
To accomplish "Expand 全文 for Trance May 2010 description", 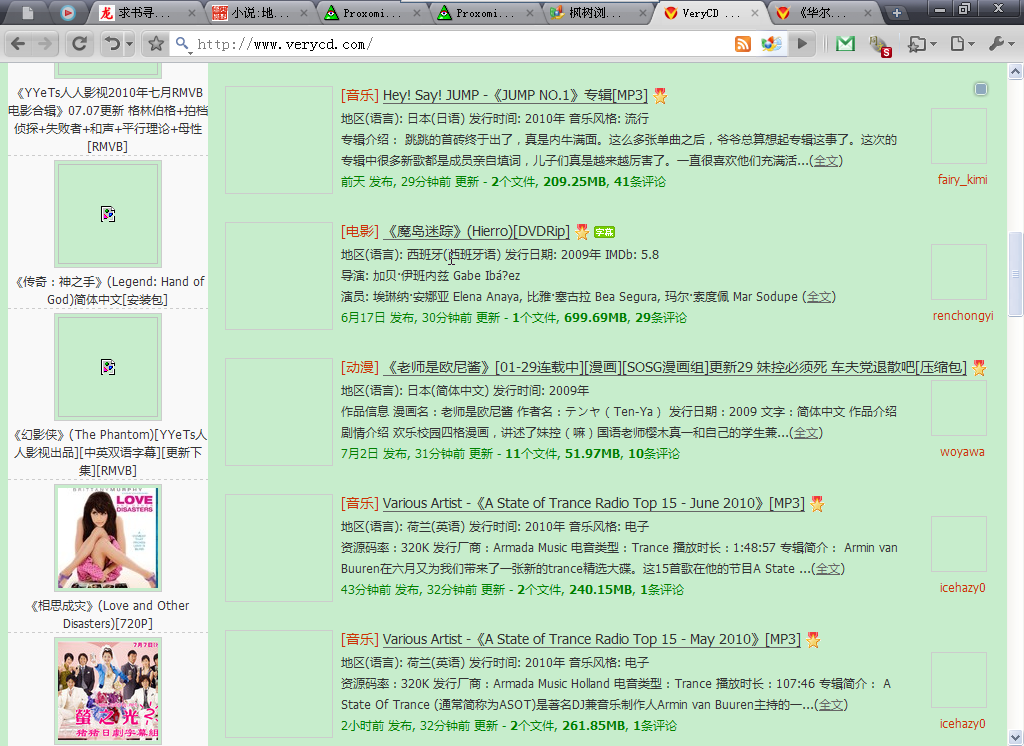I will click(831, 704).
